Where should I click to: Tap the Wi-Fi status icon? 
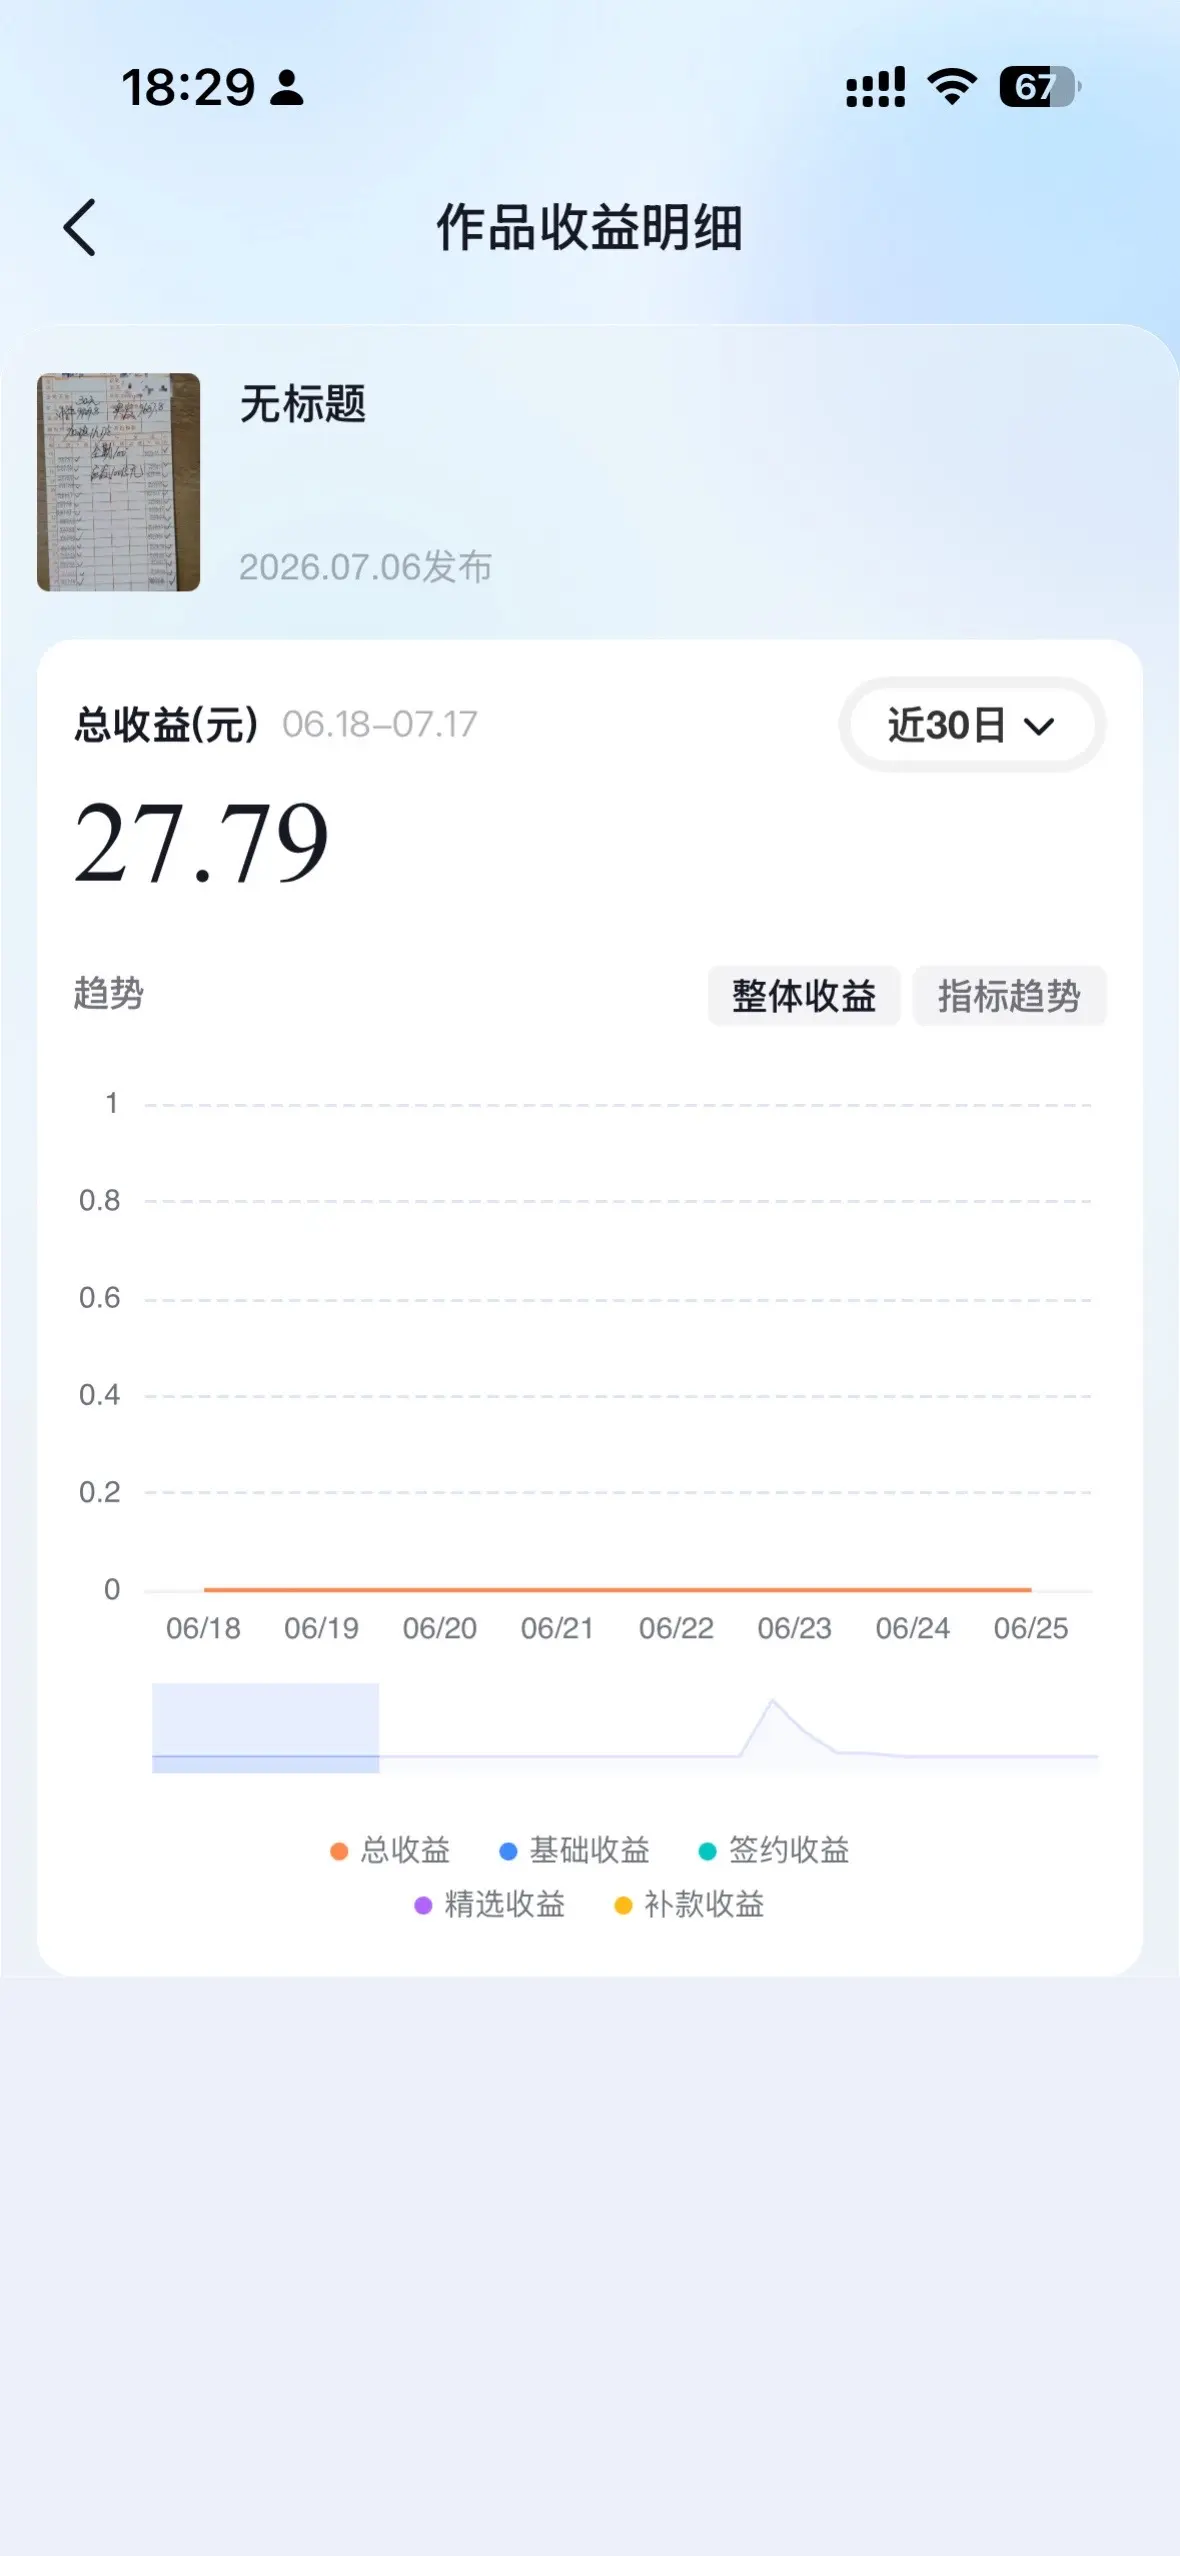952,87
